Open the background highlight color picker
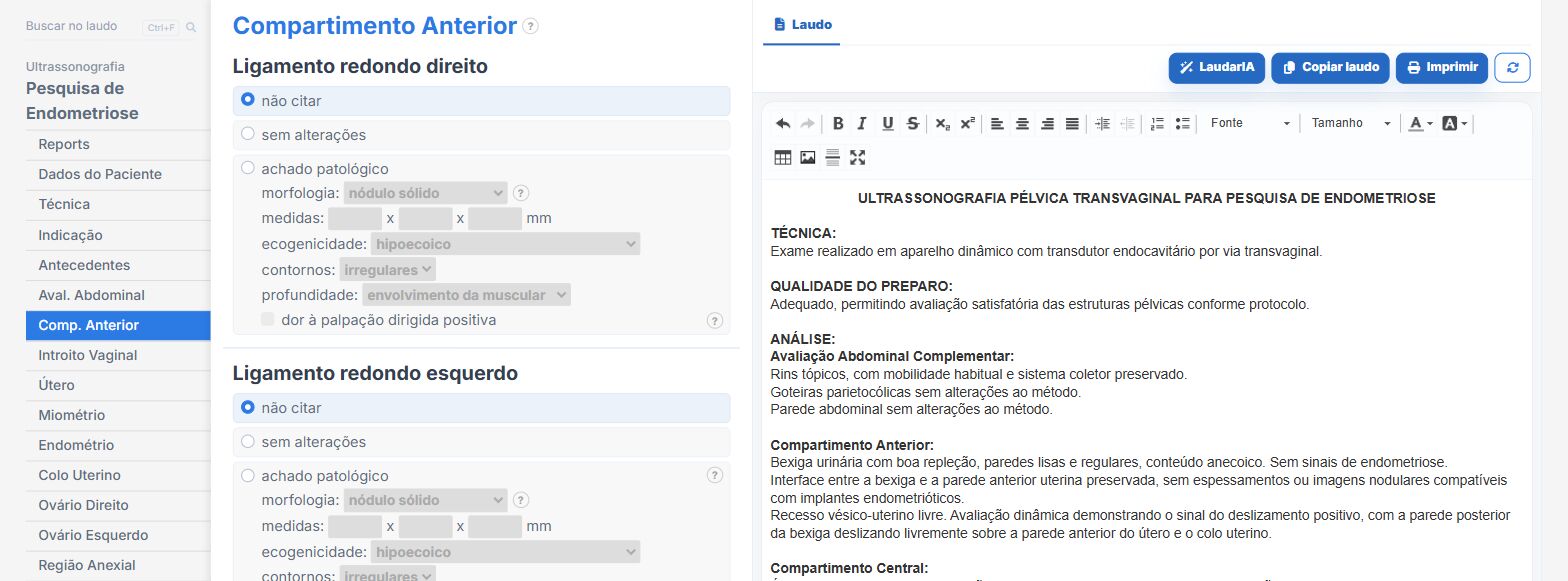Screen dimensions: 1568x581 (x=1455, y=123)
